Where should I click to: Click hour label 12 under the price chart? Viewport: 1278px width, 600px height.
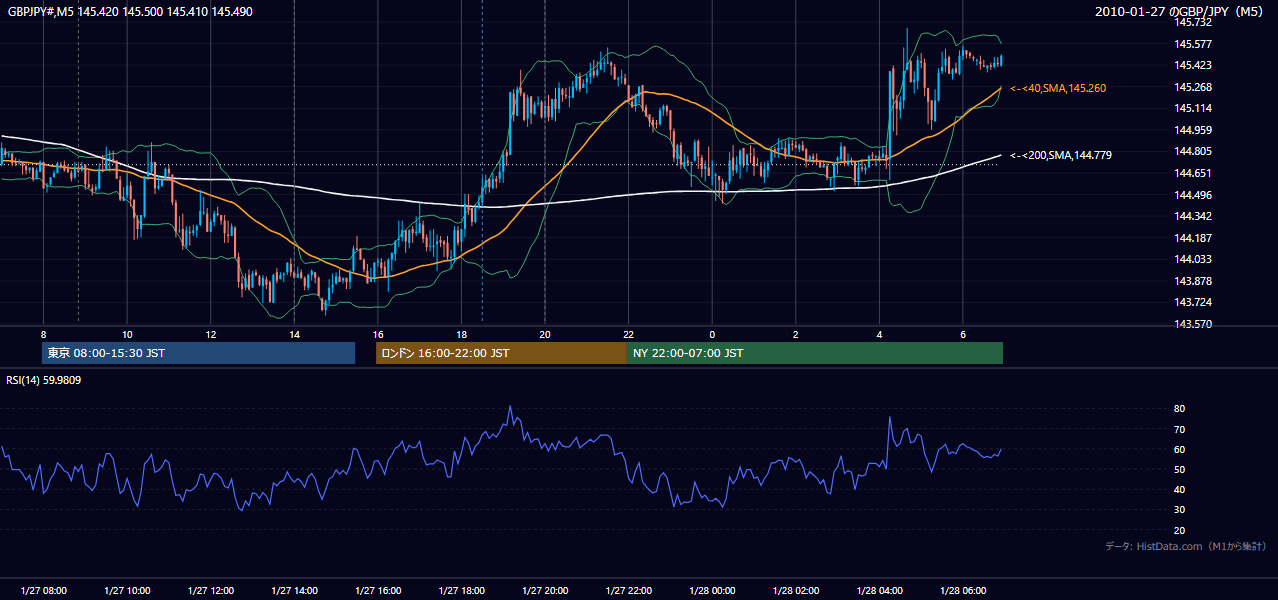click(x=211, y=334)
